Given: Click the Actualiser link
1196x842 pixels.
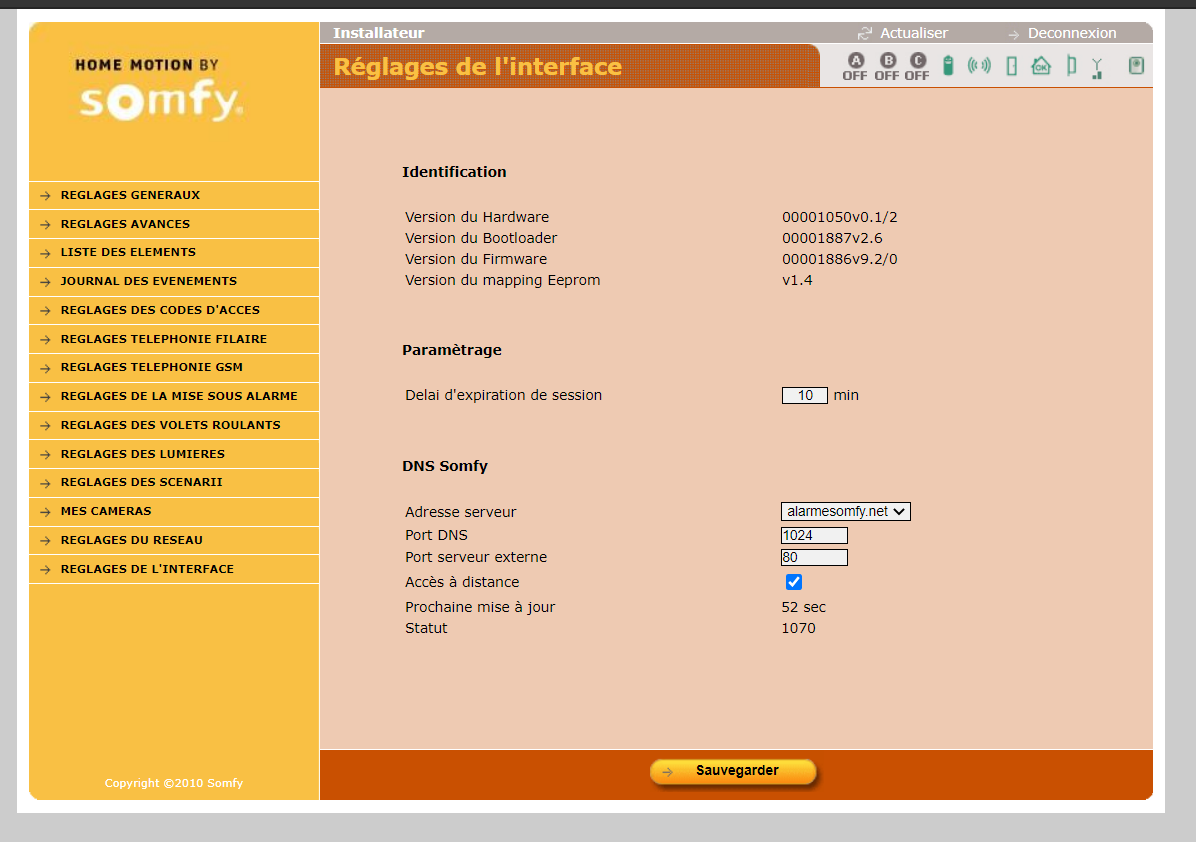Looking at the screenshot, I should [914, 34].
